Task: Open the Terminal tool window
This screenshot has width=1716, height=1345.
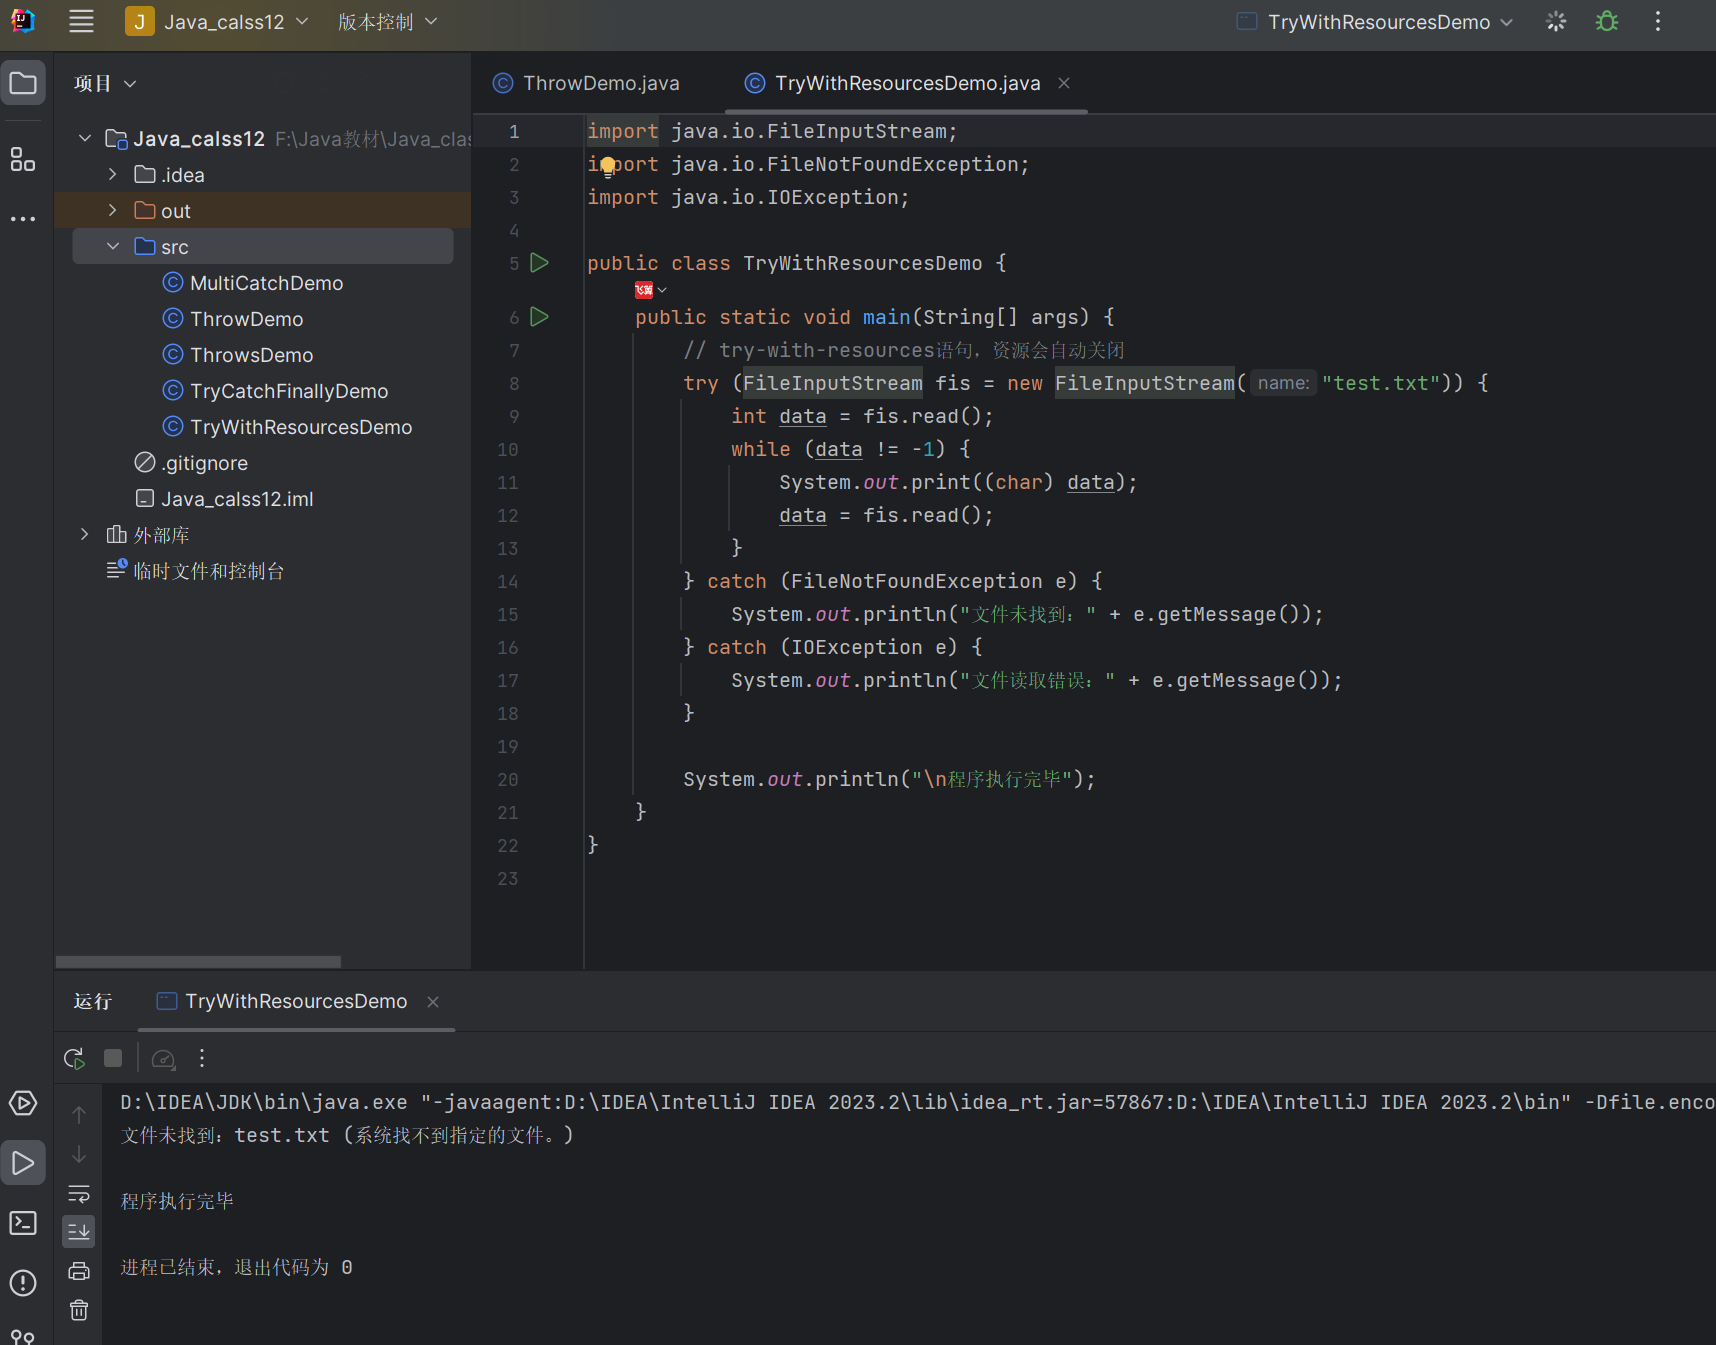Action: [x=22, y=1223]
